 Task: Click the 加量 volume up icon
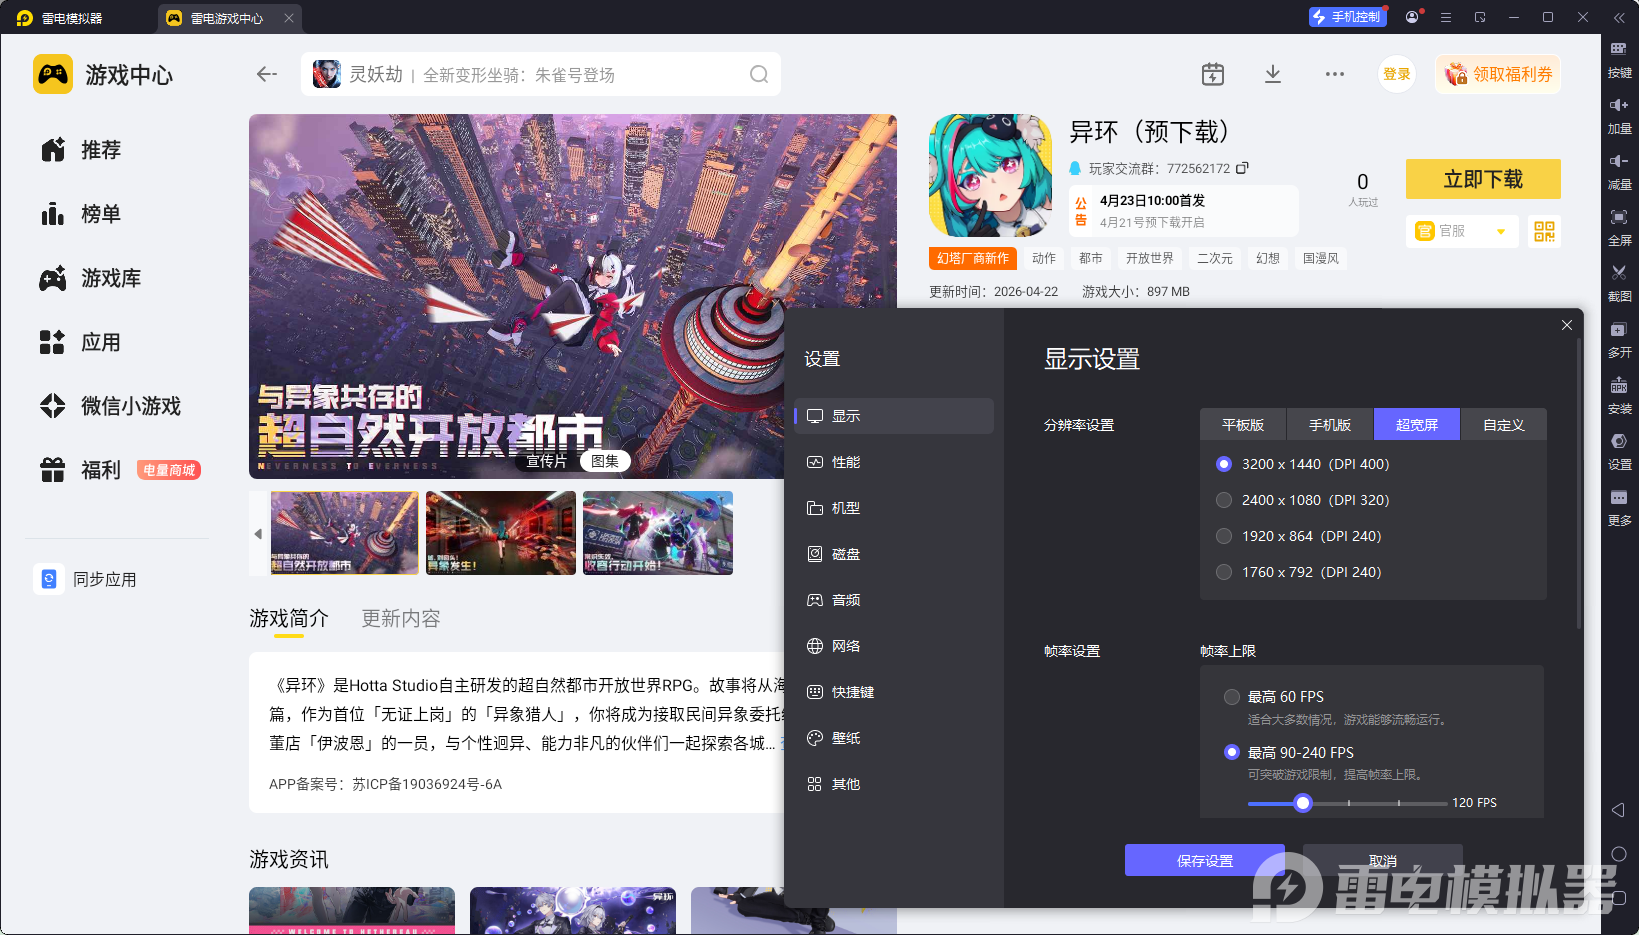coord(1619,105)
